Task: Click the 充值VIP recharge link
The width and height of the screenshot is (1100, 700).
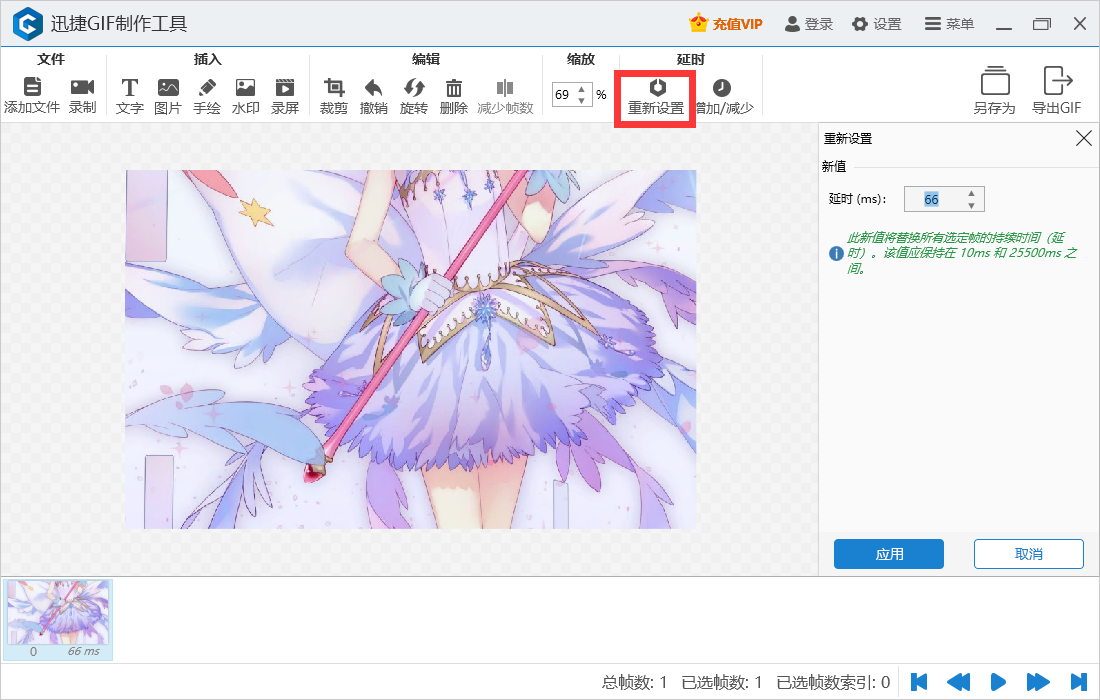Action: pos(726,24)
